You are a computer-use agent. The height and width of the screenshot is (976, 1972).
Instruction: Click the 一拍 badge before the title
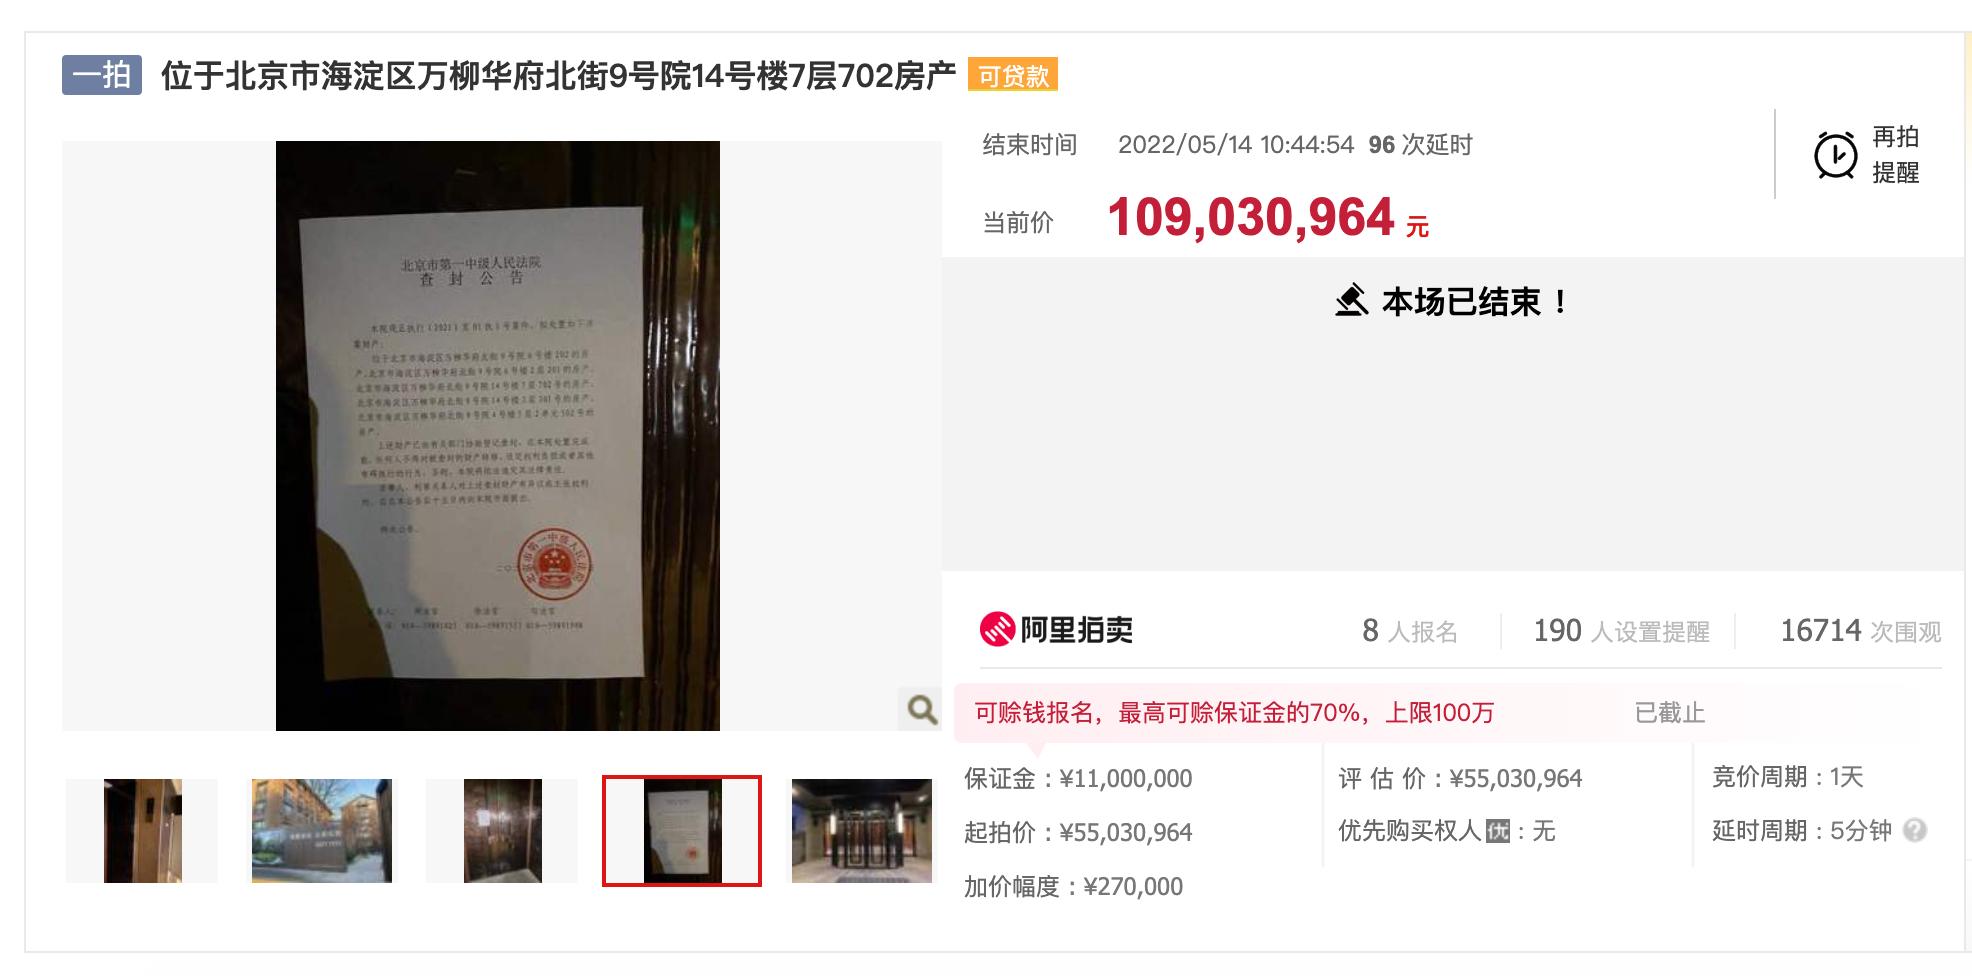pos(102,75)
